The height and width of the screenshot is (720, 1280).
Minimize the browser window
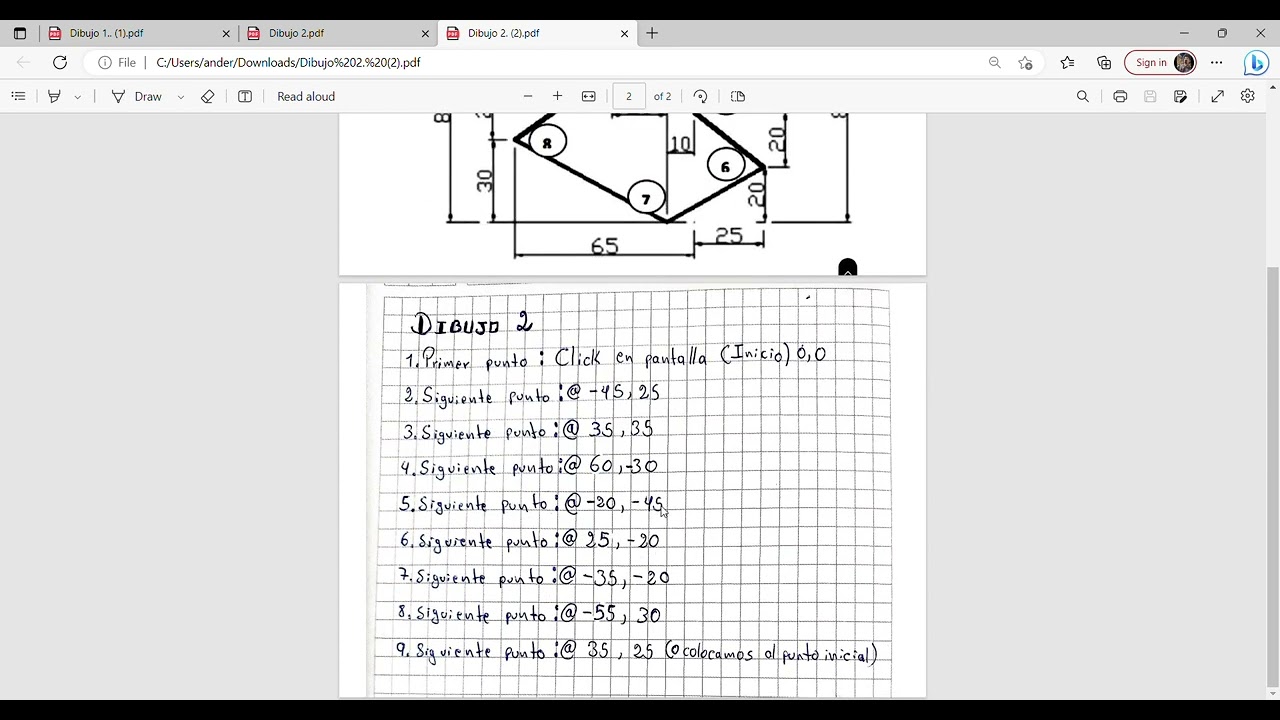click(1184, 33)
